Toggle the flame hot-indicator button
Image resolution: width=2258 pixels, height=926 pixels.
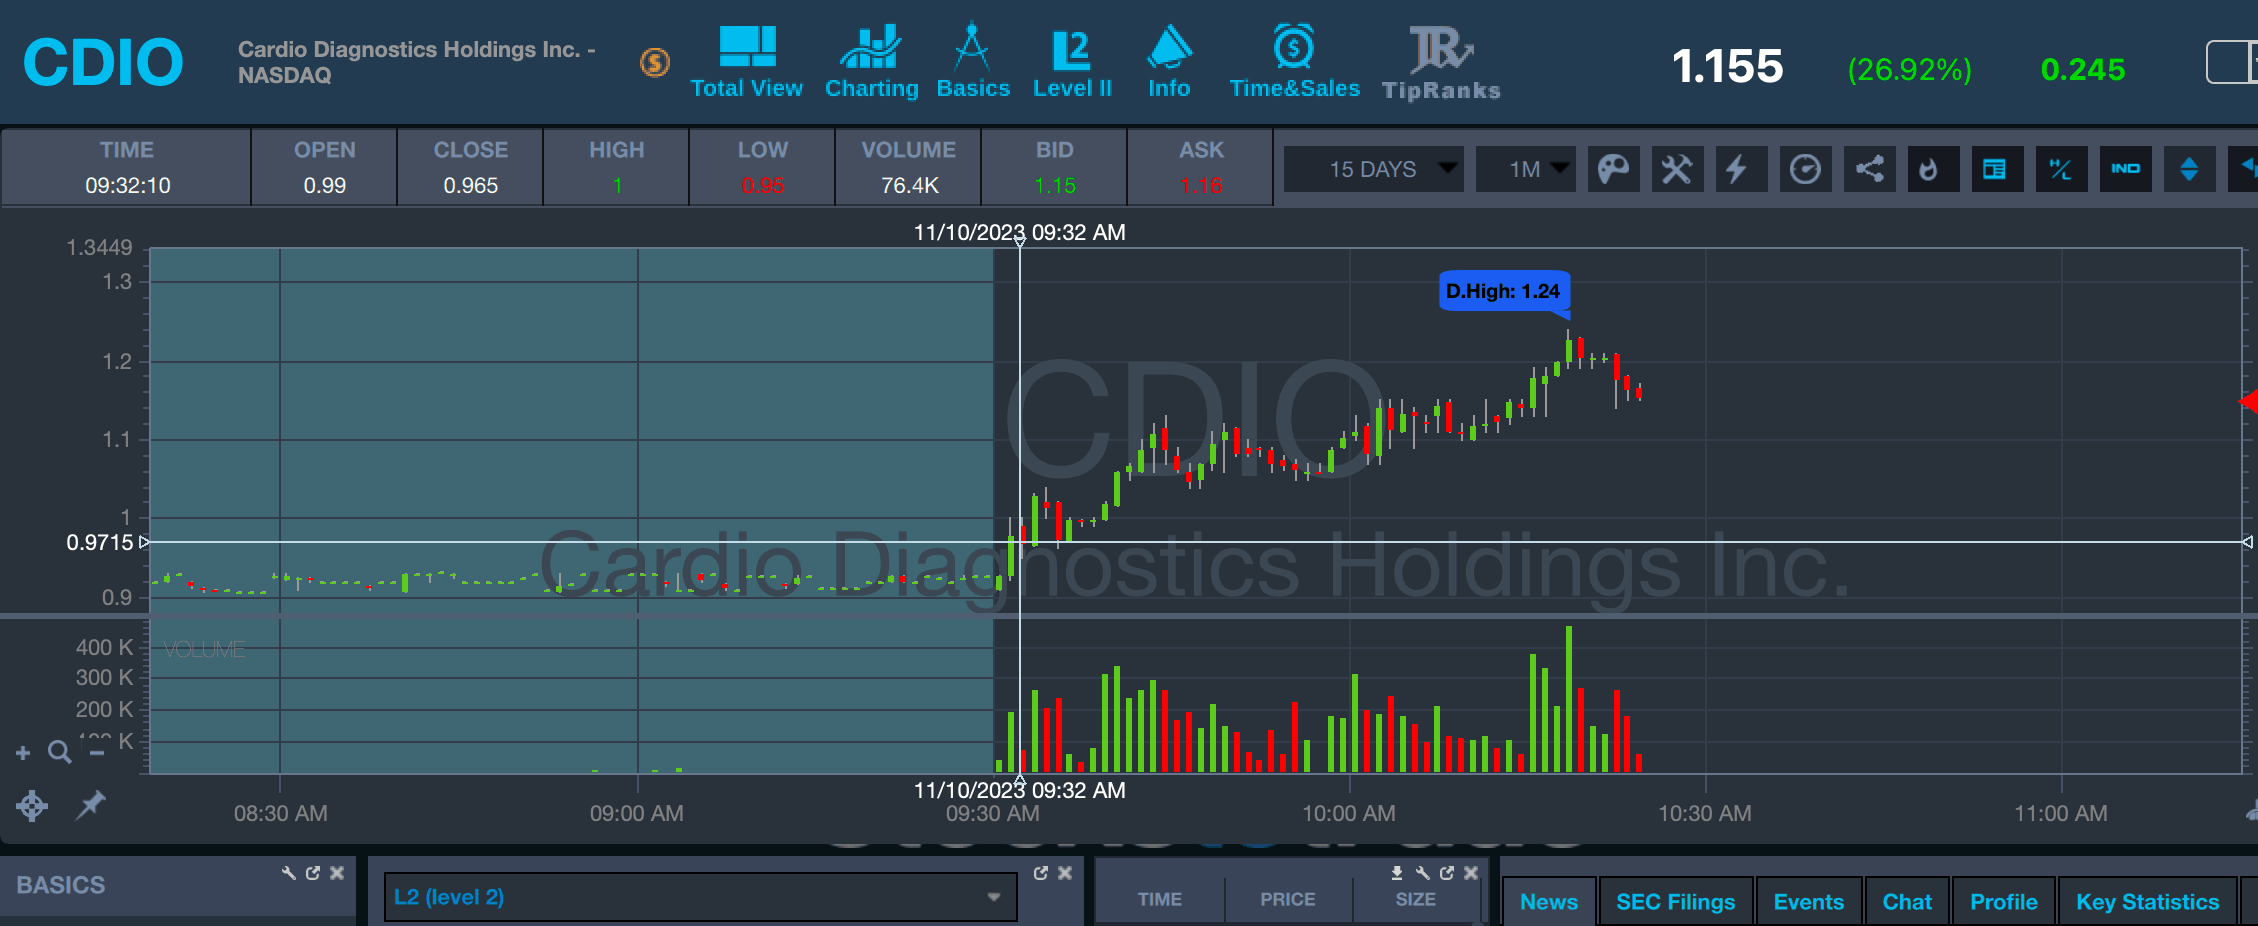pyautogui.click(x=1933, y=169)
